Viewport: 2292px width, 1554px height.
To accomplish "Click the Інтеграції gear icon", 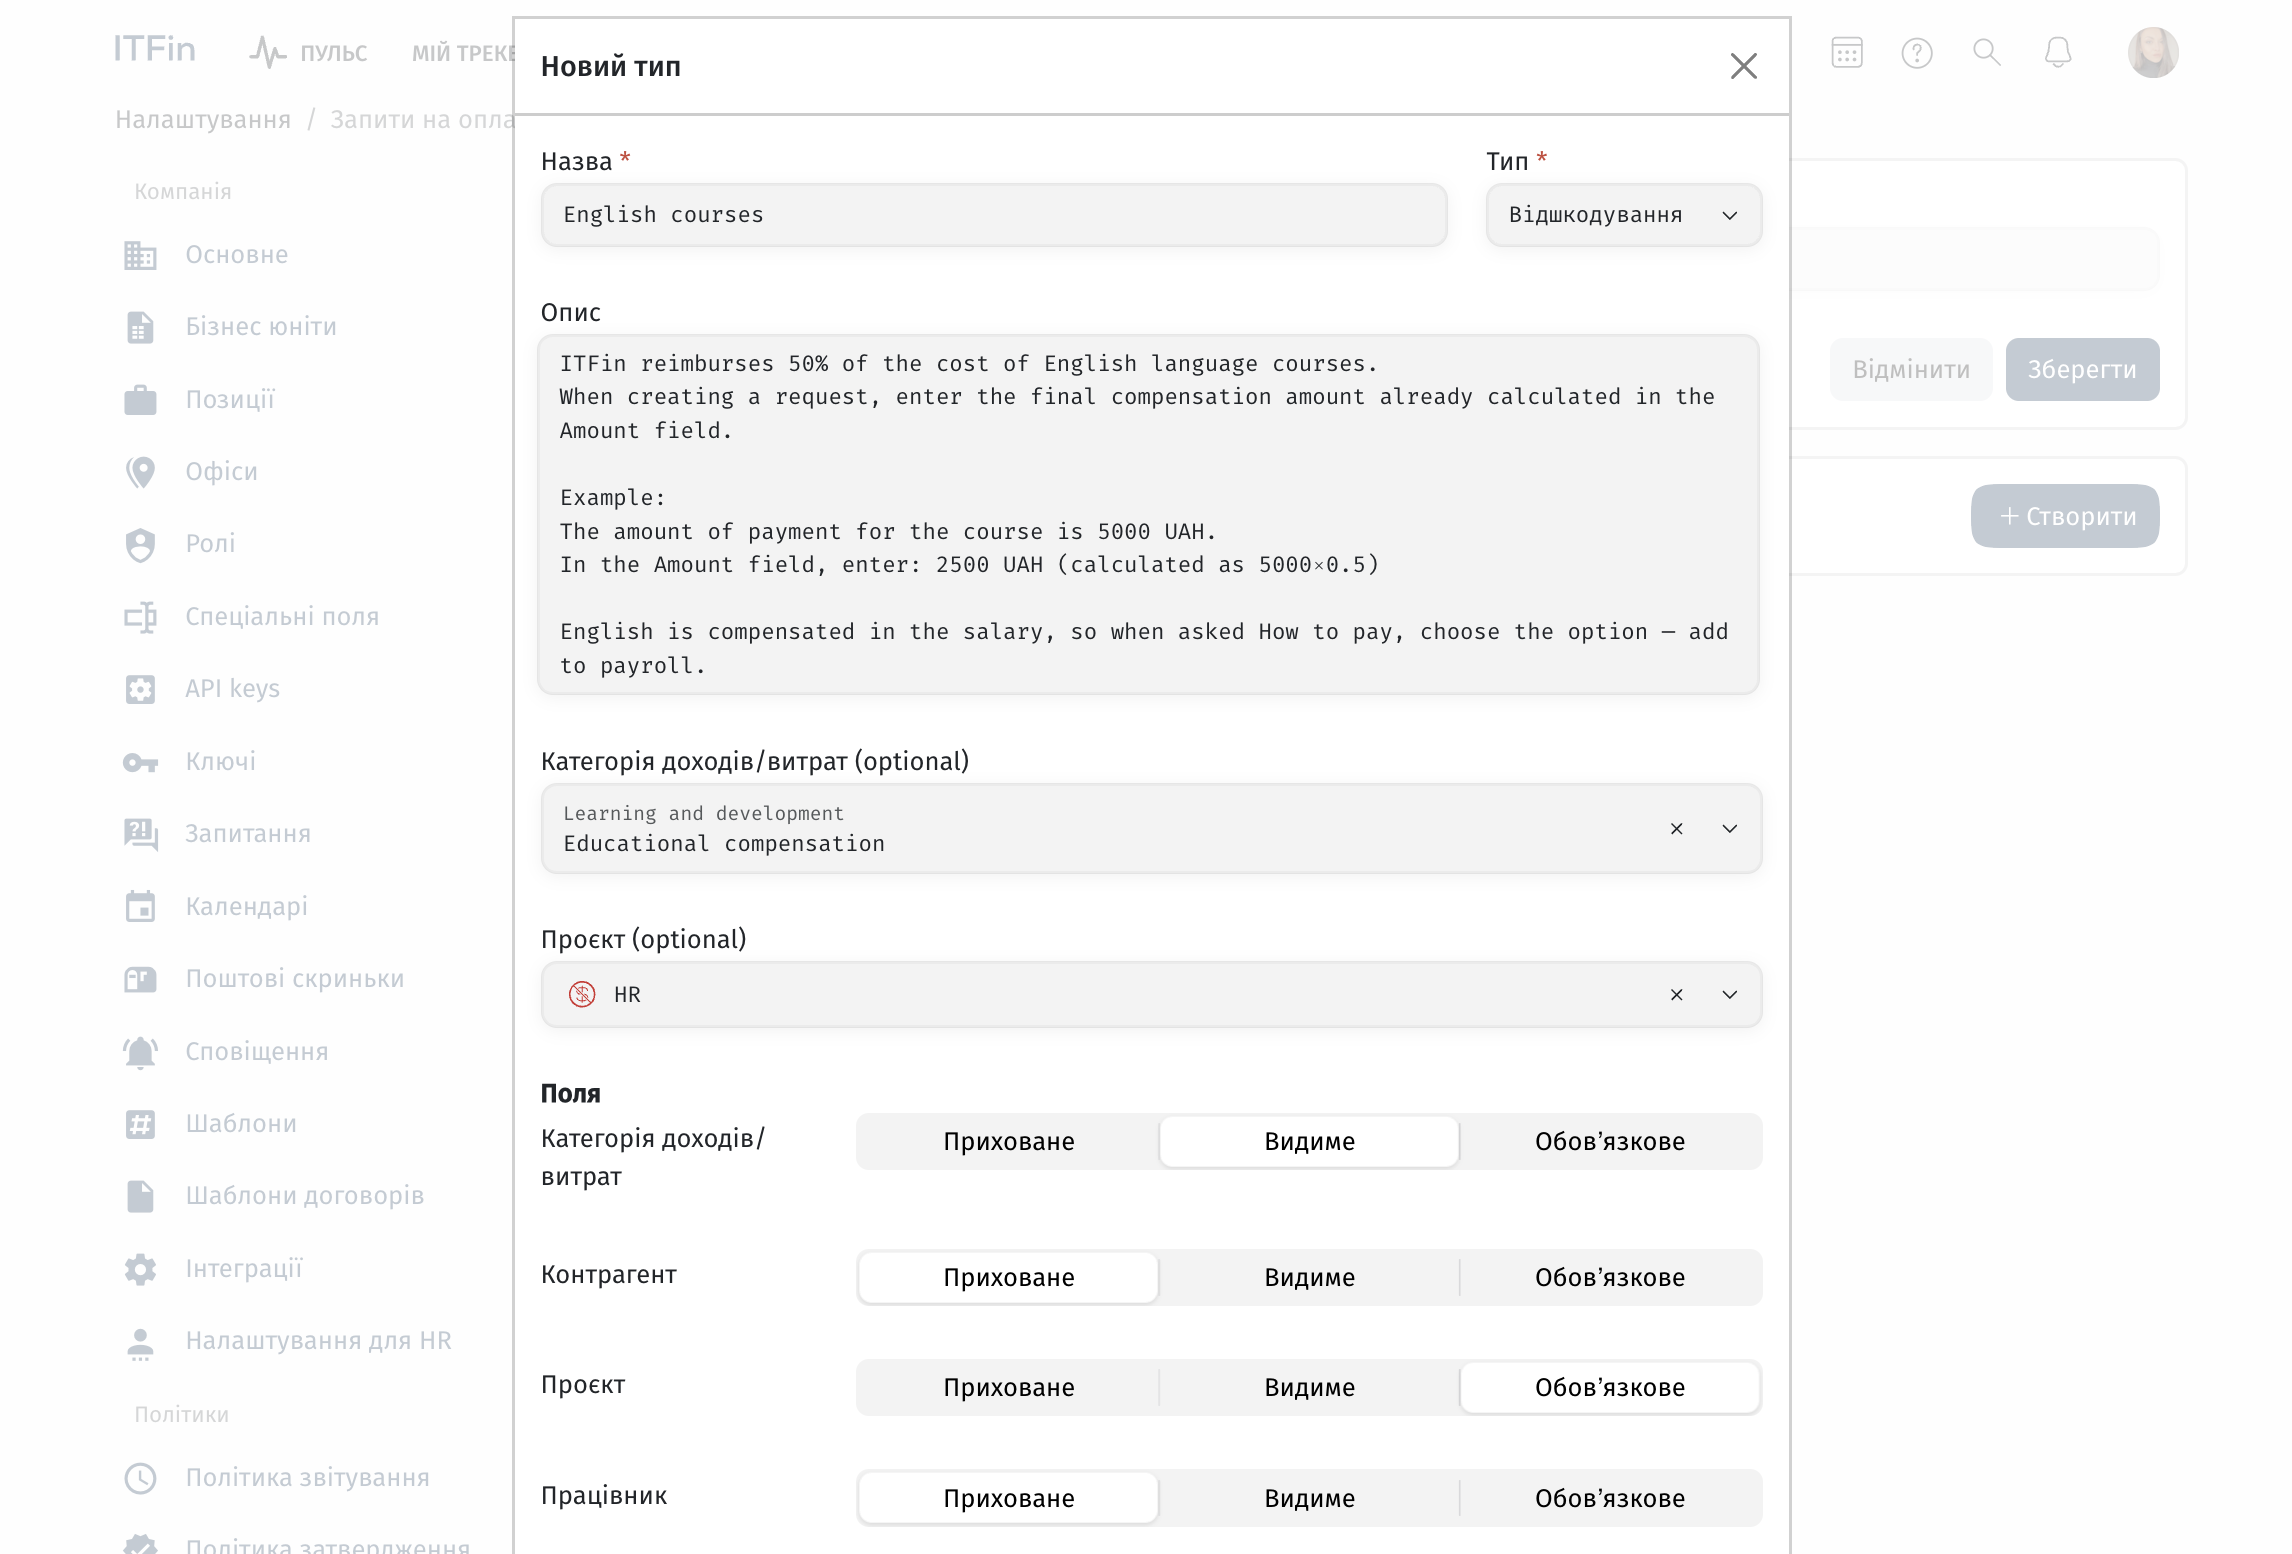I will pos(140,1269).
